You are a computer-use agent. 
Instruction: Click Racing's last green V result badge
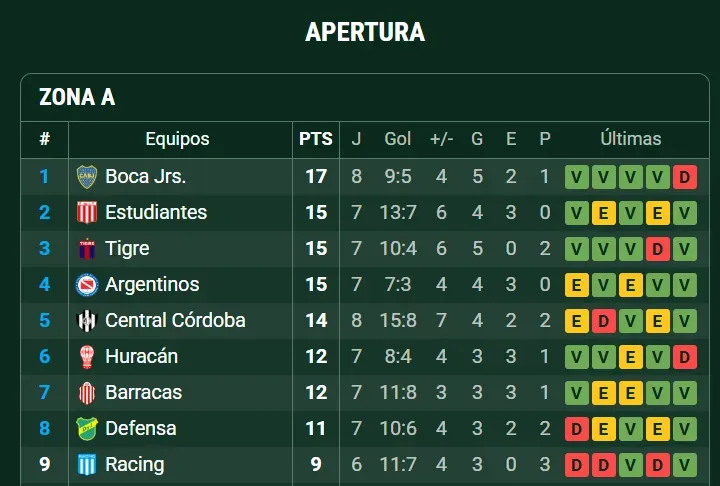pos(684,465)
